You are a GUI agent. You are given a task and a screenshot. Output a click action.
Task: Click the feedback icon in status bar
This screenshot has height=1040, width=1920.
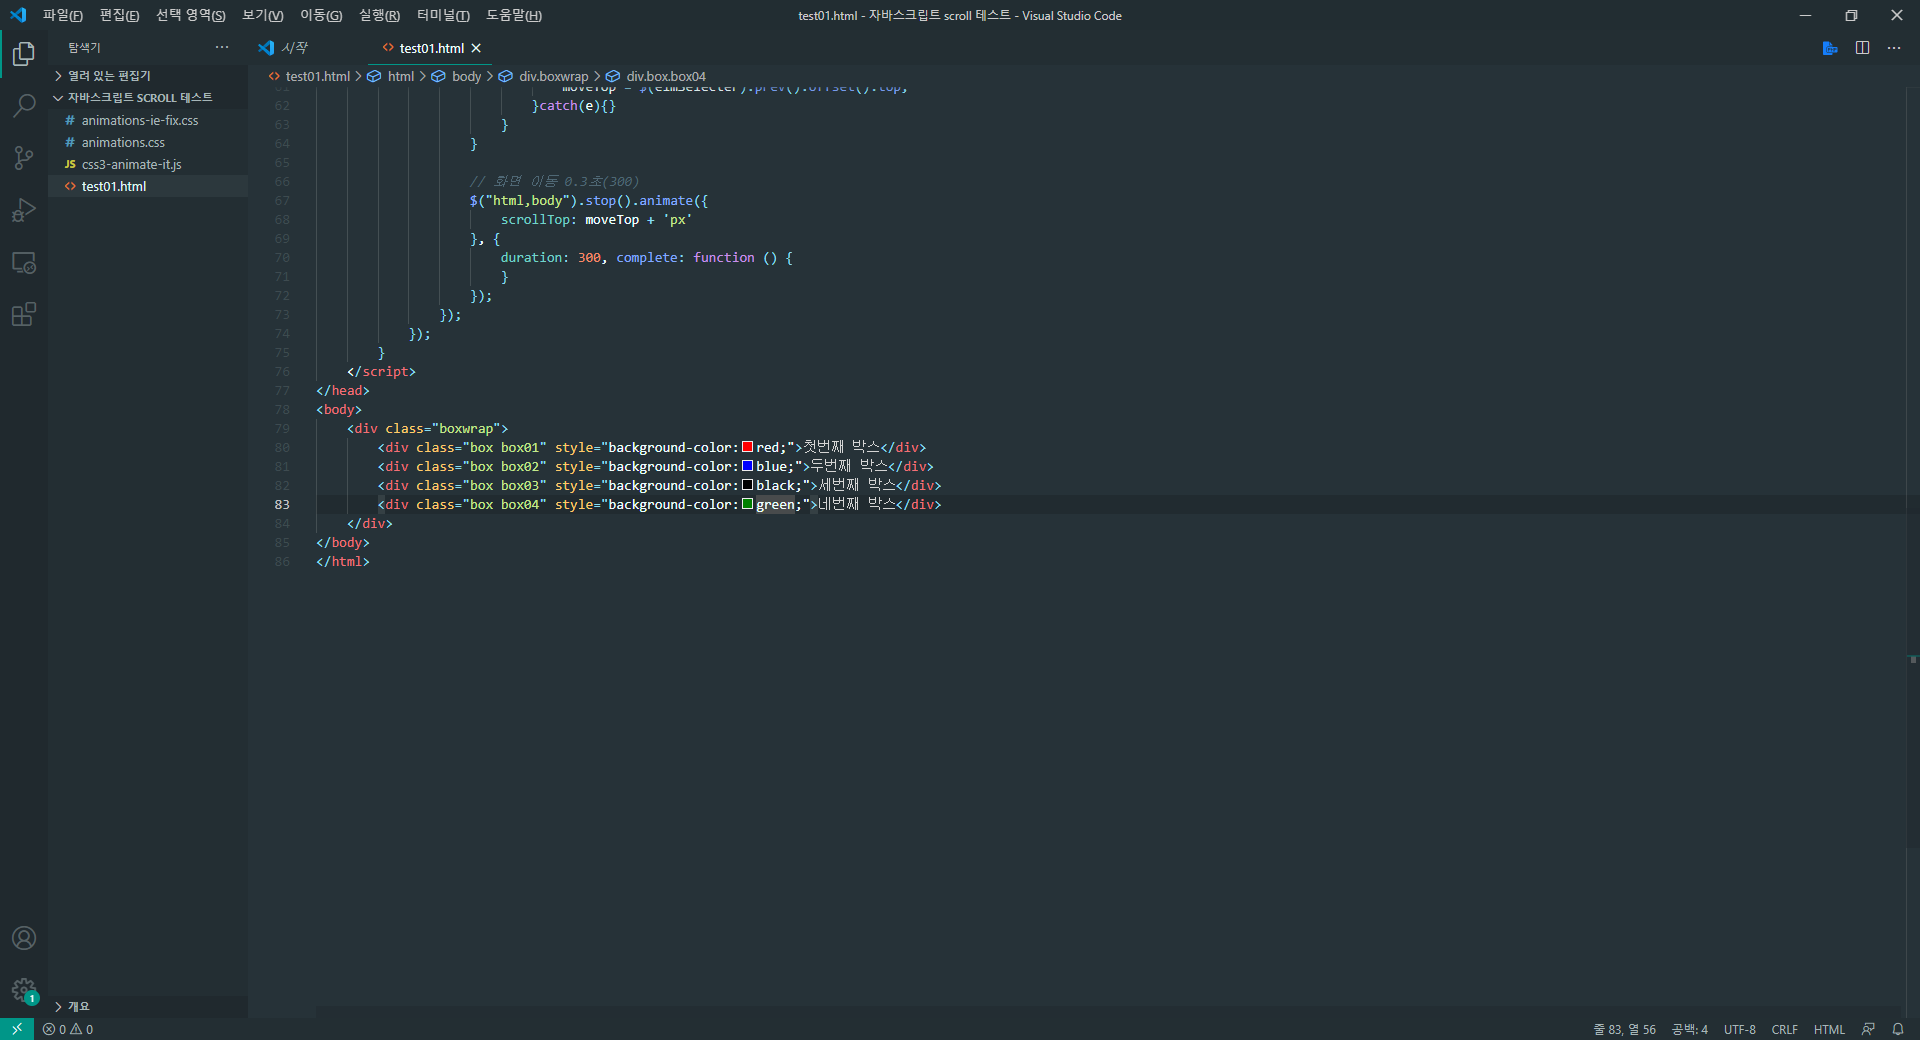tap(1868, 1029)
